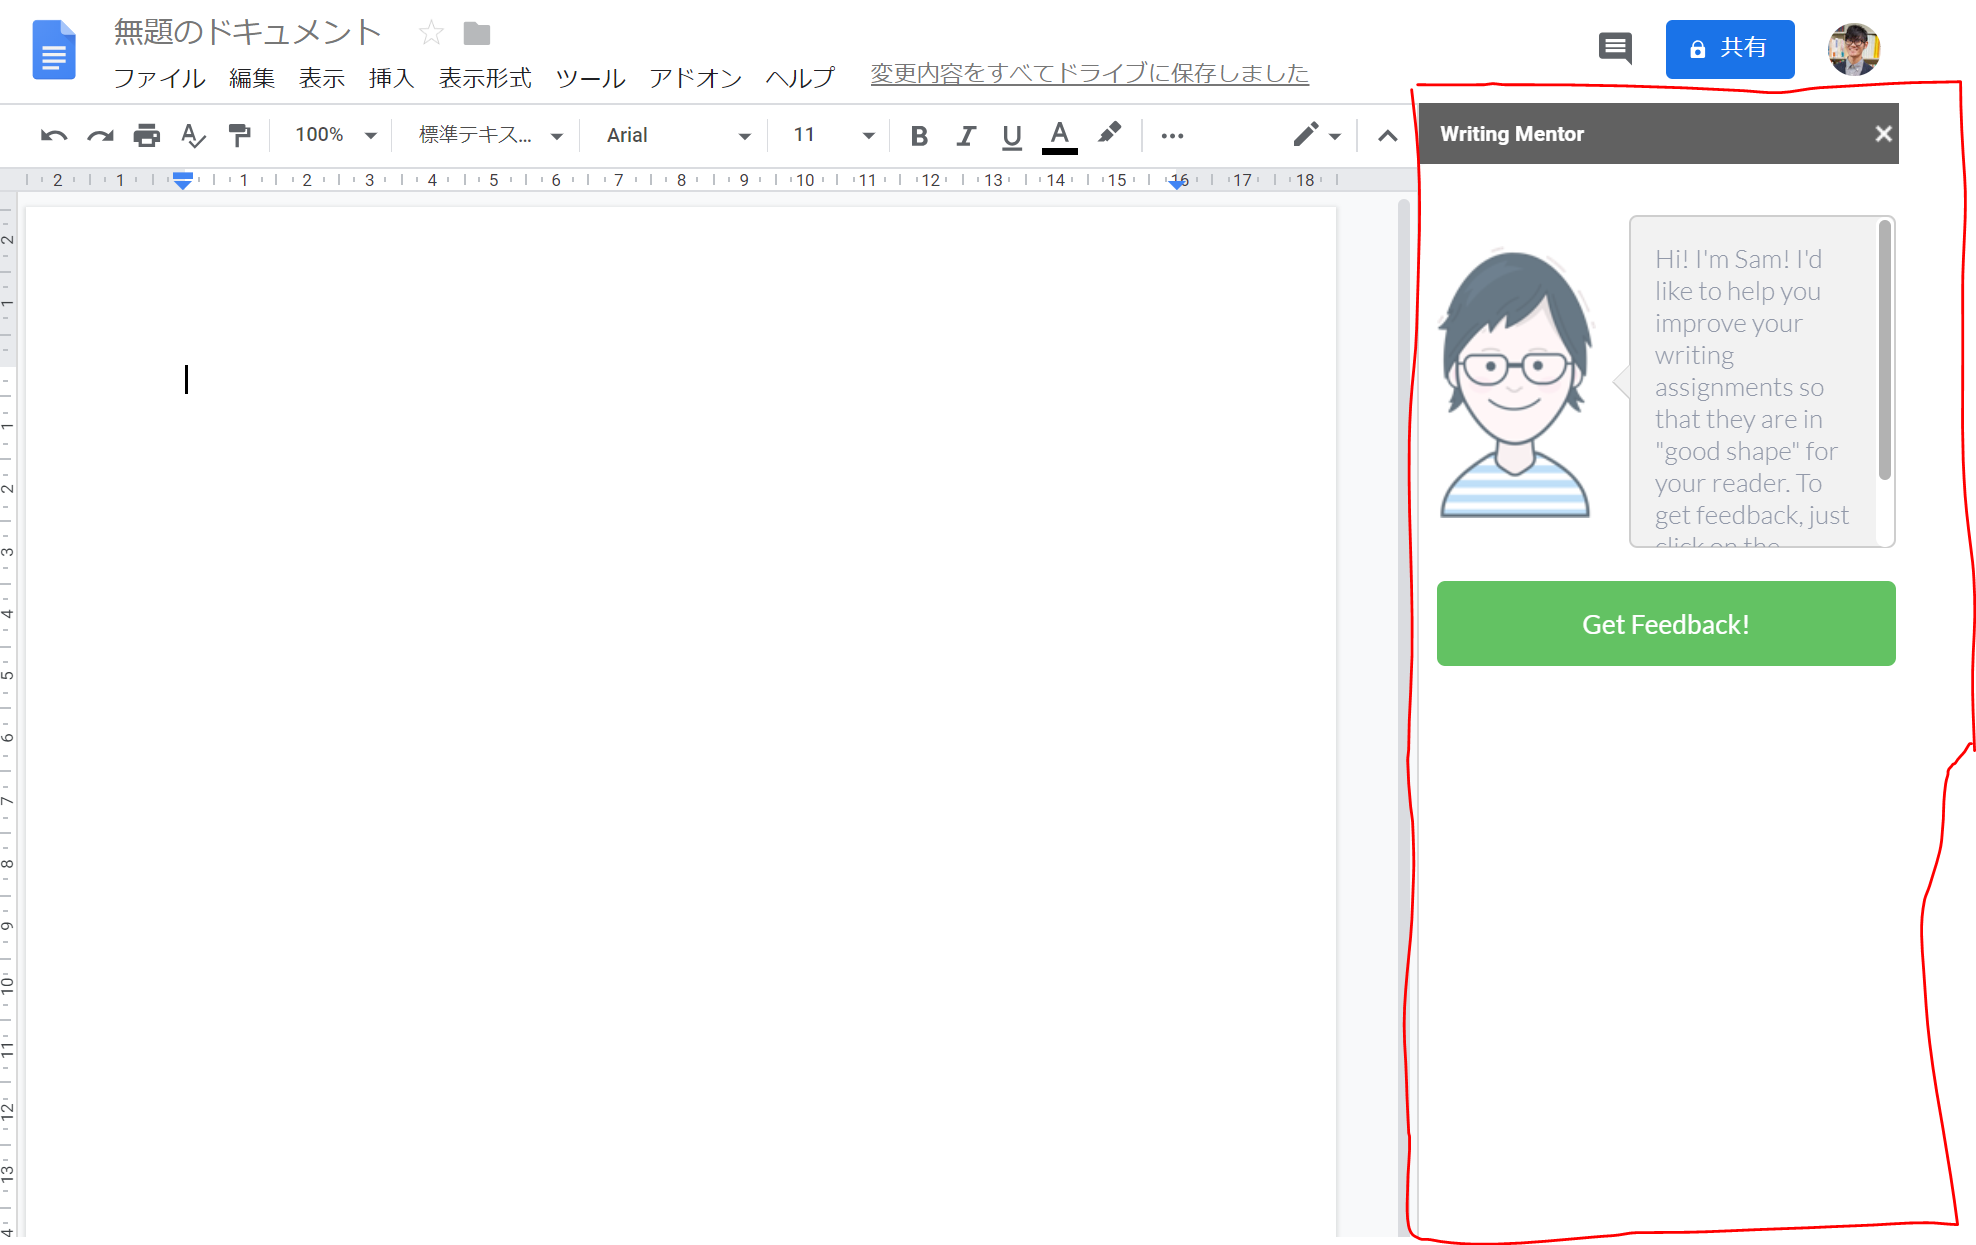Open the アドオン menu
1976x1245 pixels.
[695, 77]
